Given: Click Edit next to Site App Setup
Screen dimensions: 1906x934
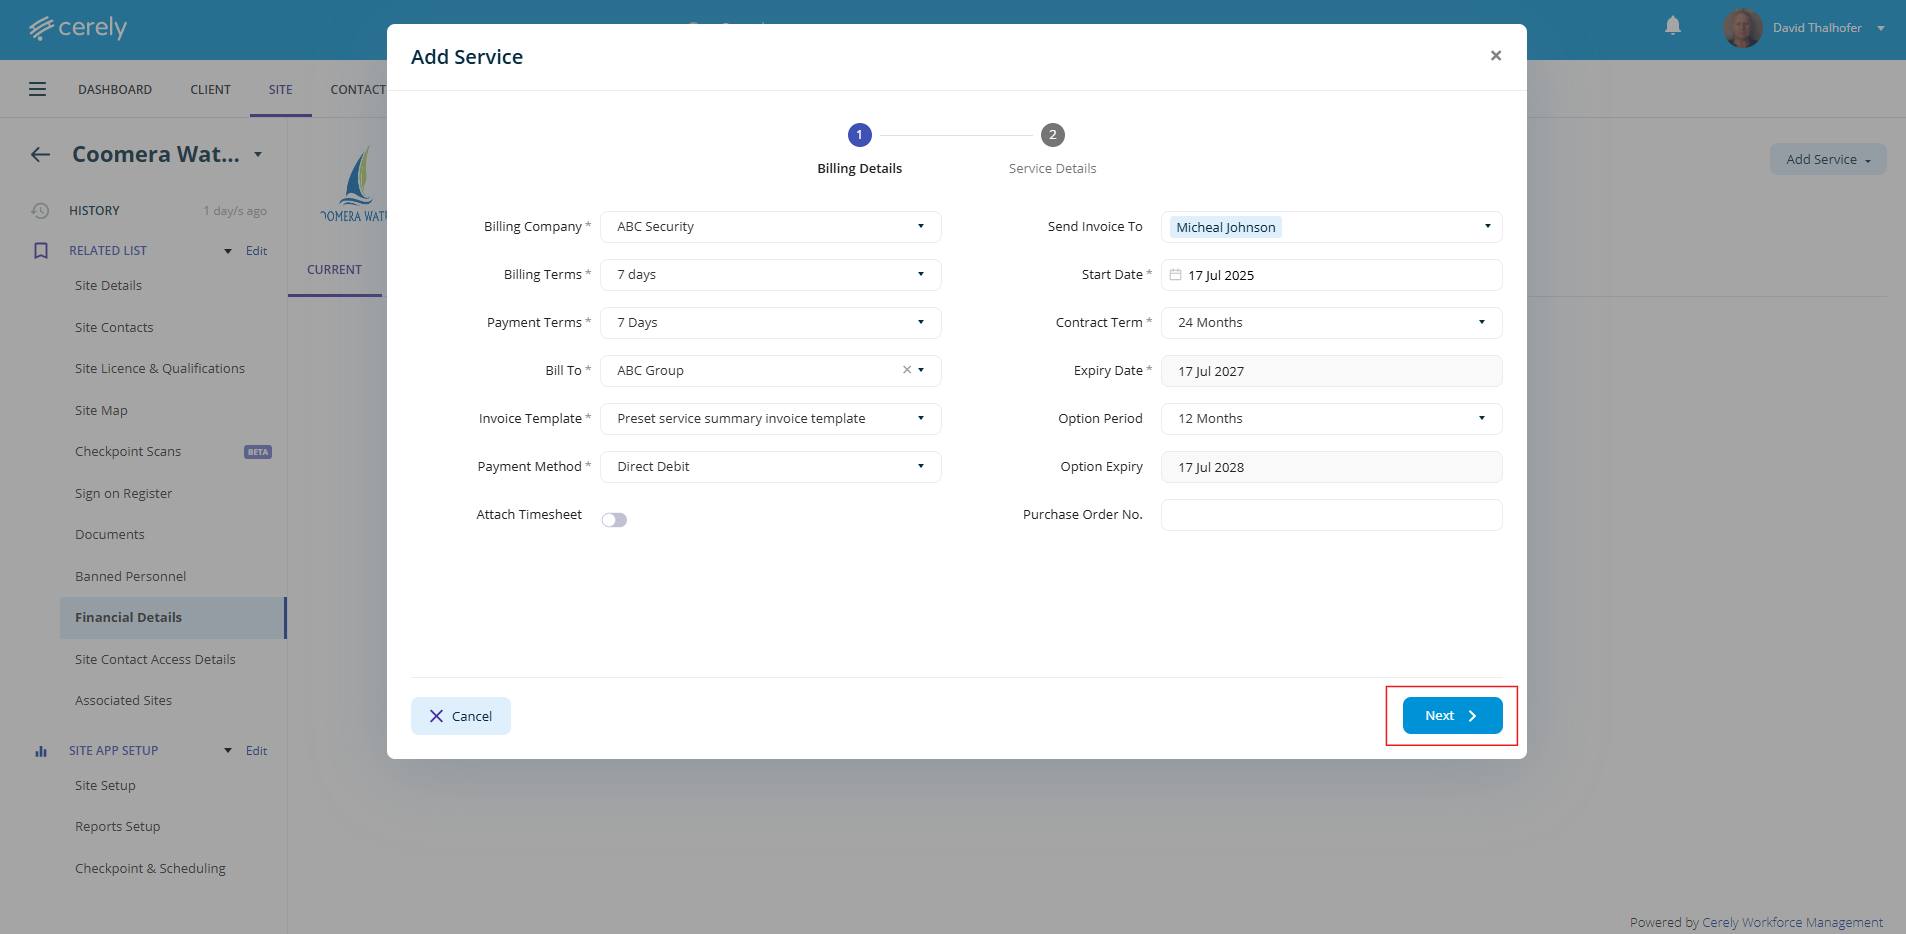Looking at the screenshot, I should click(257, 751).
